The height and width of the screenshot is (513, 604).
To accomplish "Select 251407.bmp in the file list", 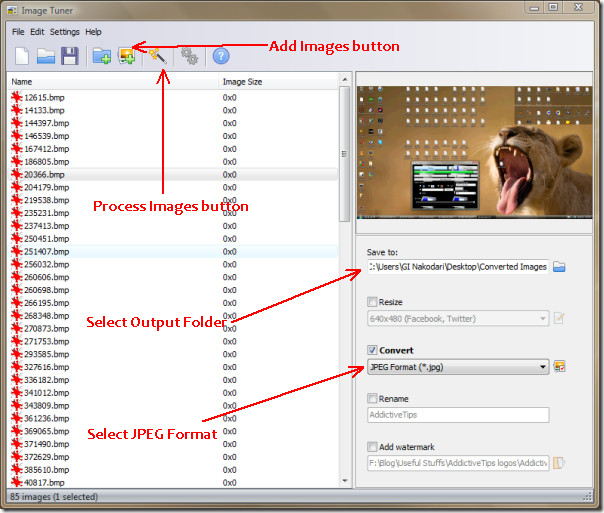I will coord(46,251).
